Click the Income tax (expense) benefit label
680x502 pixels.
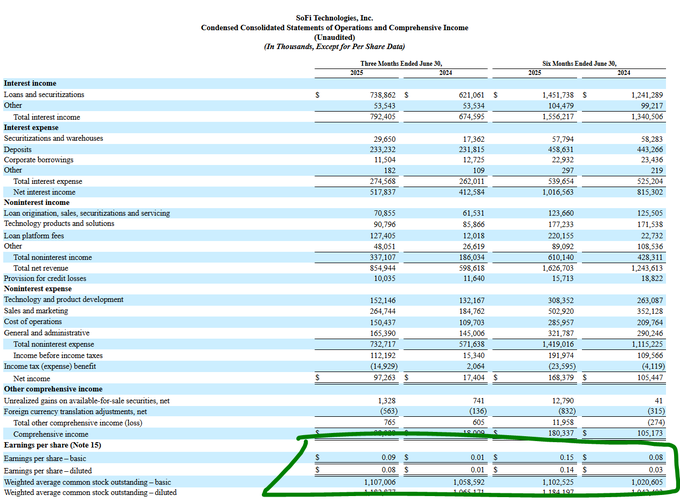(x=50, y=365)
